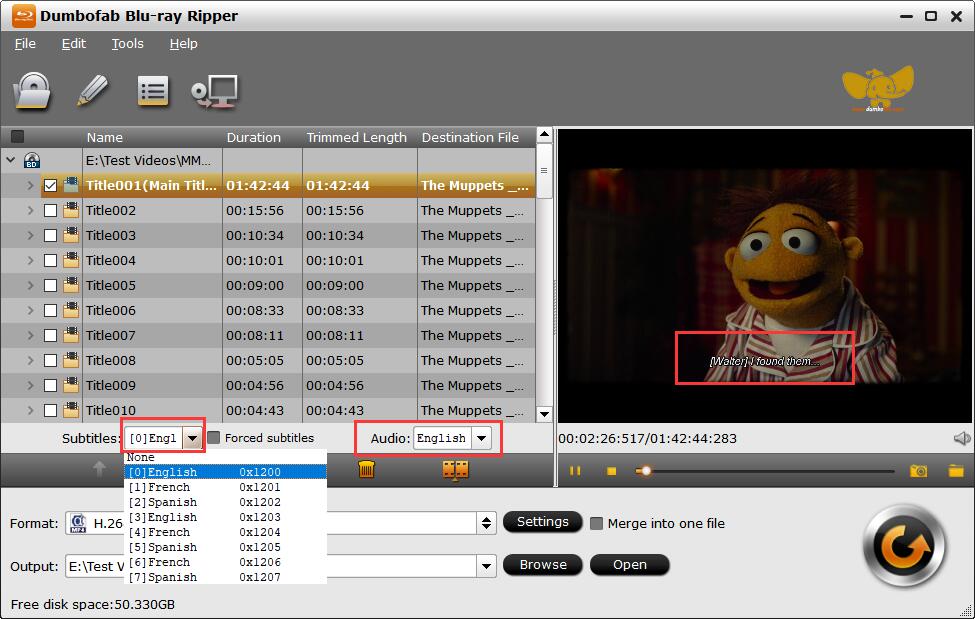Start conversion with the orange Convert button

tap(903, 546)
